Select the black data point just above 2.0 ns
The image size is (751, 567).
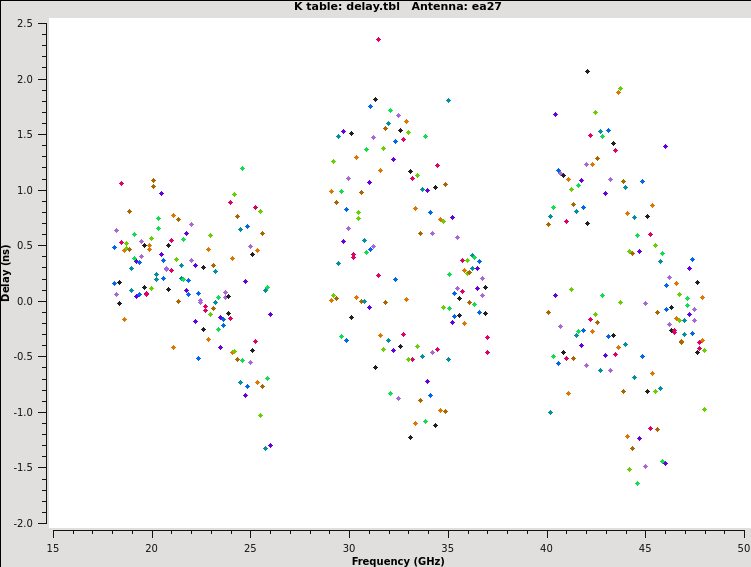pos(587,71)
